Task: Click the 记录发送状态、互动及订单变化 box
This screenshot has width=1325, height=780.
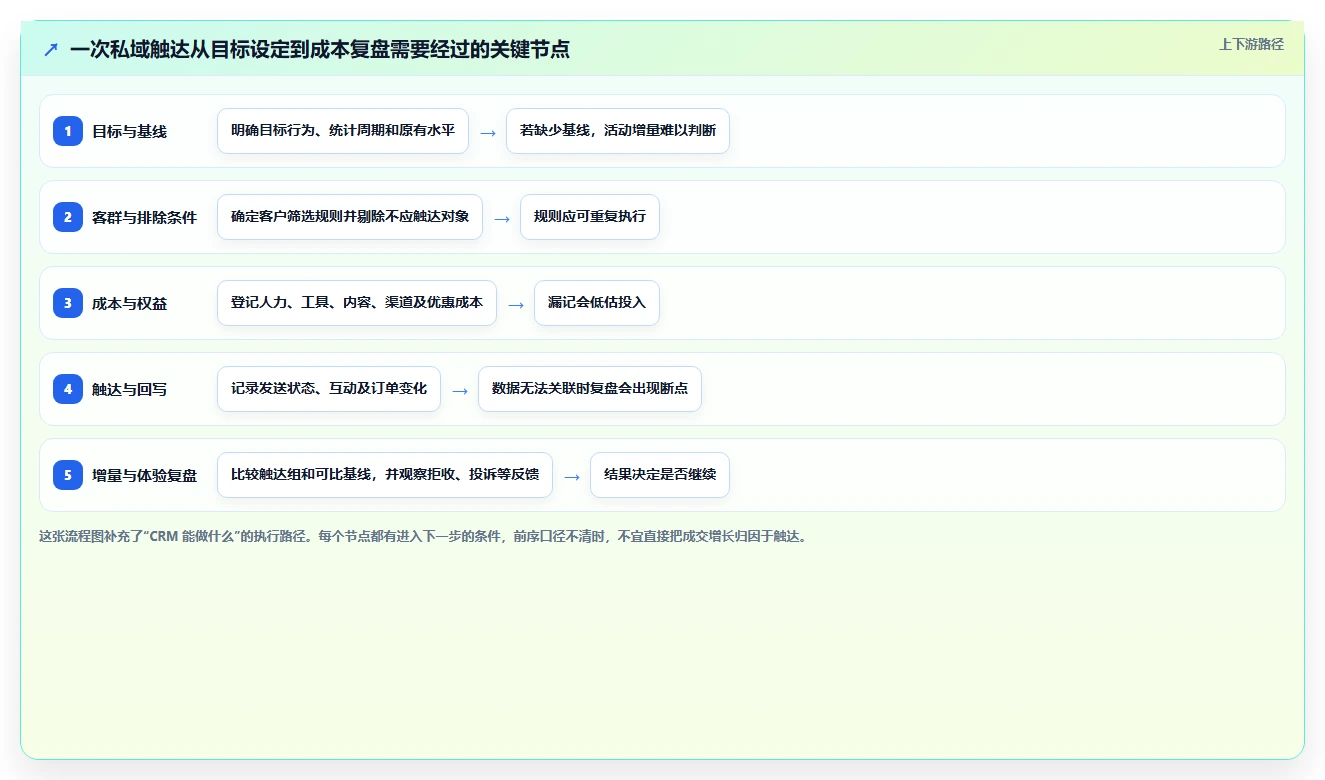Action: click(x=329, y=389)
